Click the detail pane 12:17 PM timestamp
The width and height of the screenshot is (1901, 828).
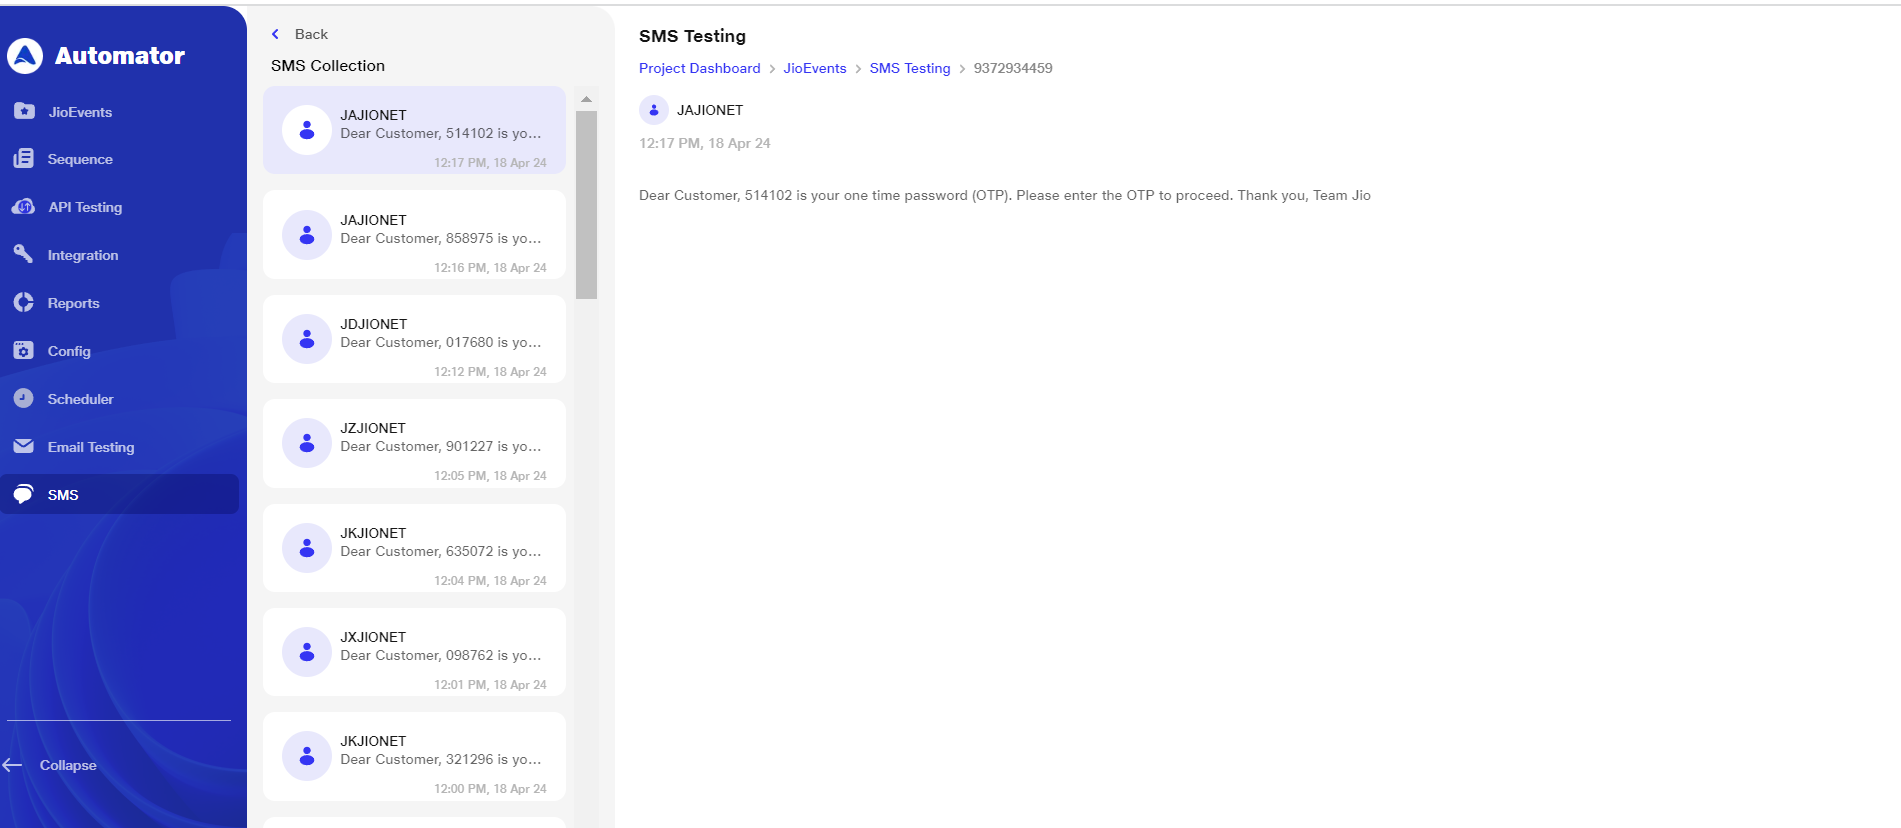tap(705, 143)
